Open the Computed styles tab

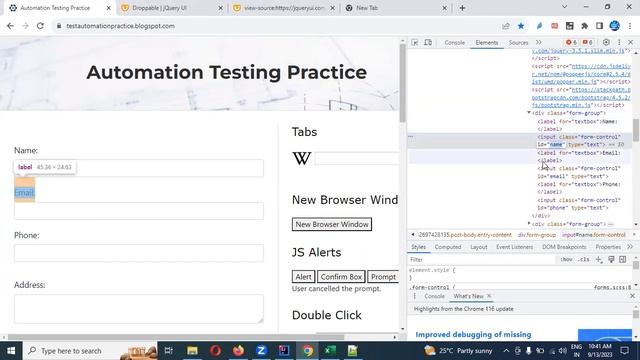[x=448, y=247]
